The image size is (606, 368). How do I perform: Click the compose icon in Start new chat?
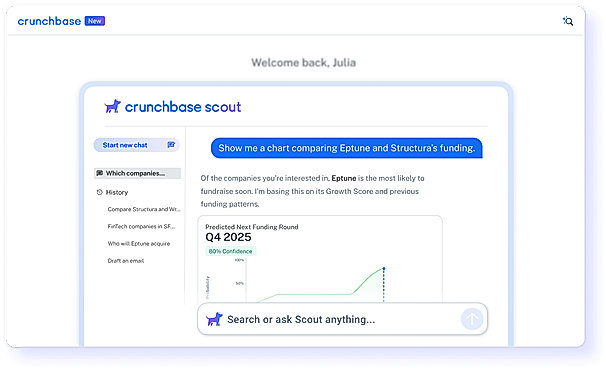171,145
